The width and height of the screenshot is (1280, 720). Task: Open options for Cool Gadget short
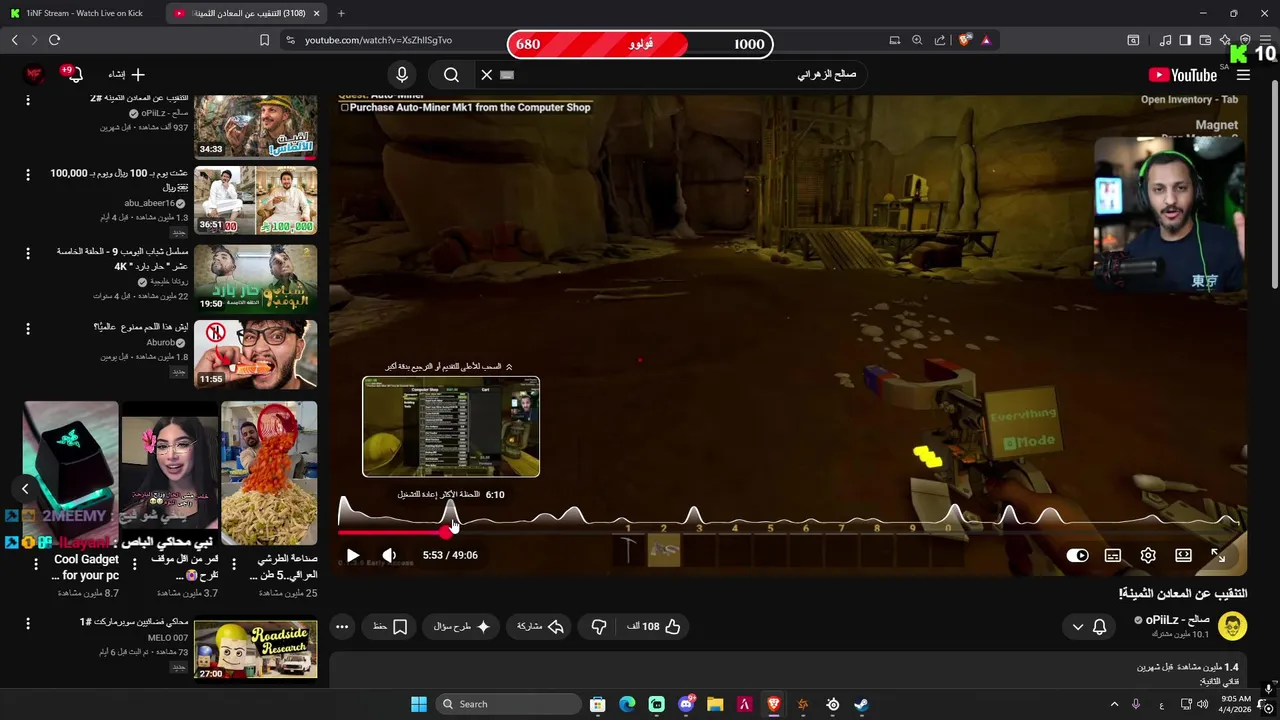[36, 565]
